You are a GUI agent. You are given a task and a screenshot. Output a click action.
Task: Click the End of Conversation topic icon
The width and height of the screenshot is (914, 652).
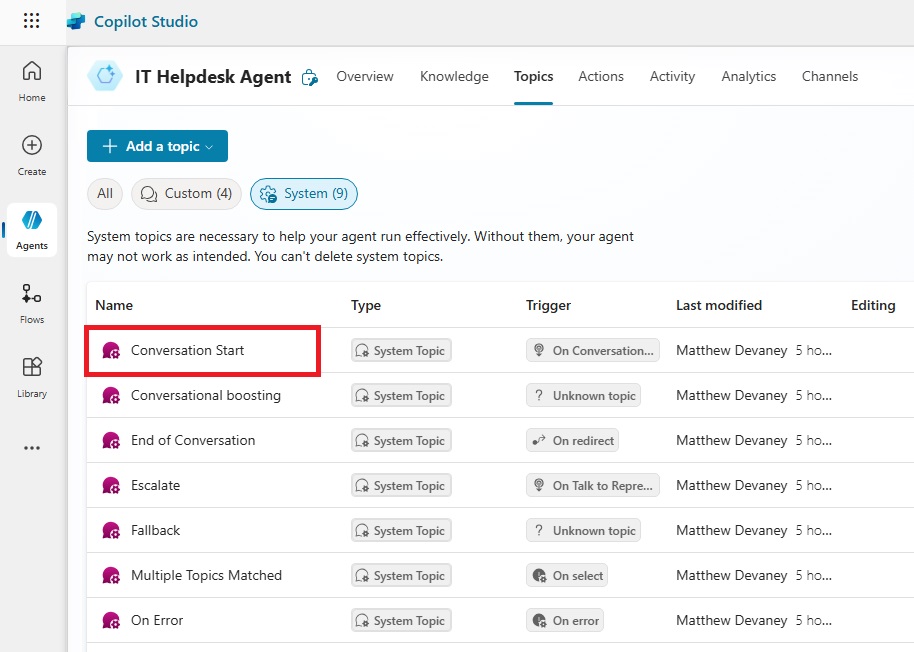point(111,440)
